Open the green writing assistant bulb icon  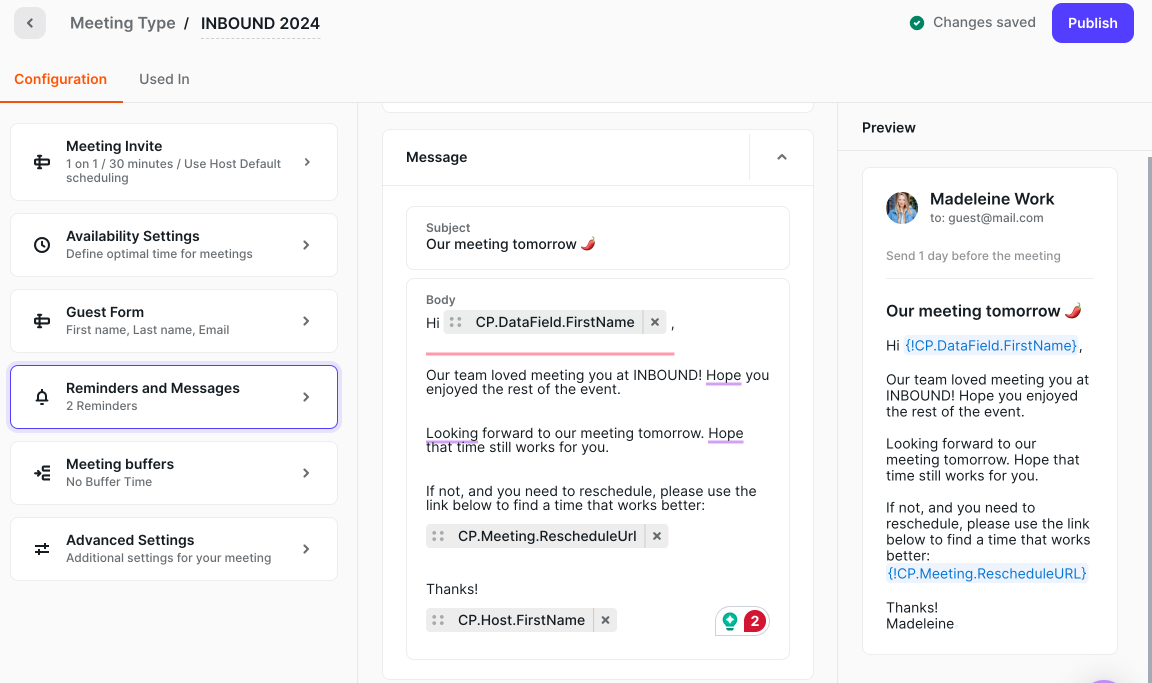point(730,621)
